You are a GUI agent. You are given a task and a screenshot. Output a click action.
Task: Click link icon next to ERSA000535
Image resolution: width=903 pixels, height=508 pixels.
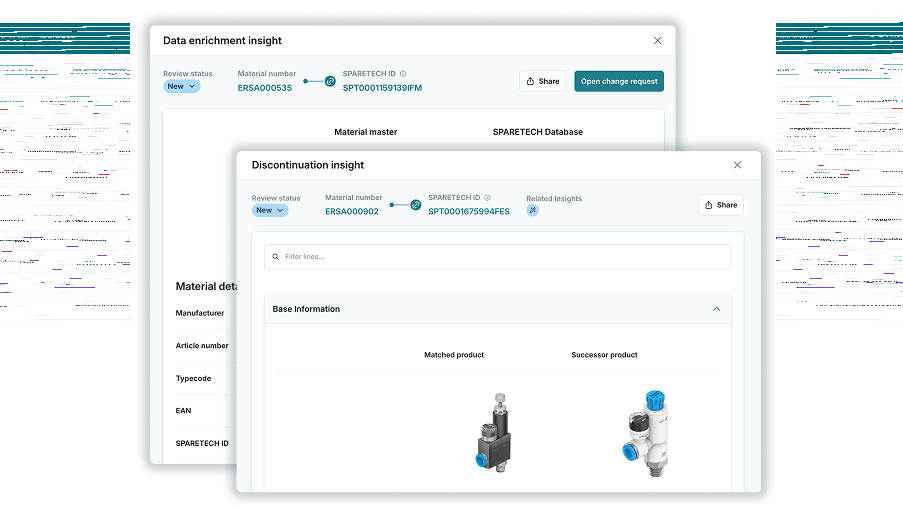click(330, 81)
